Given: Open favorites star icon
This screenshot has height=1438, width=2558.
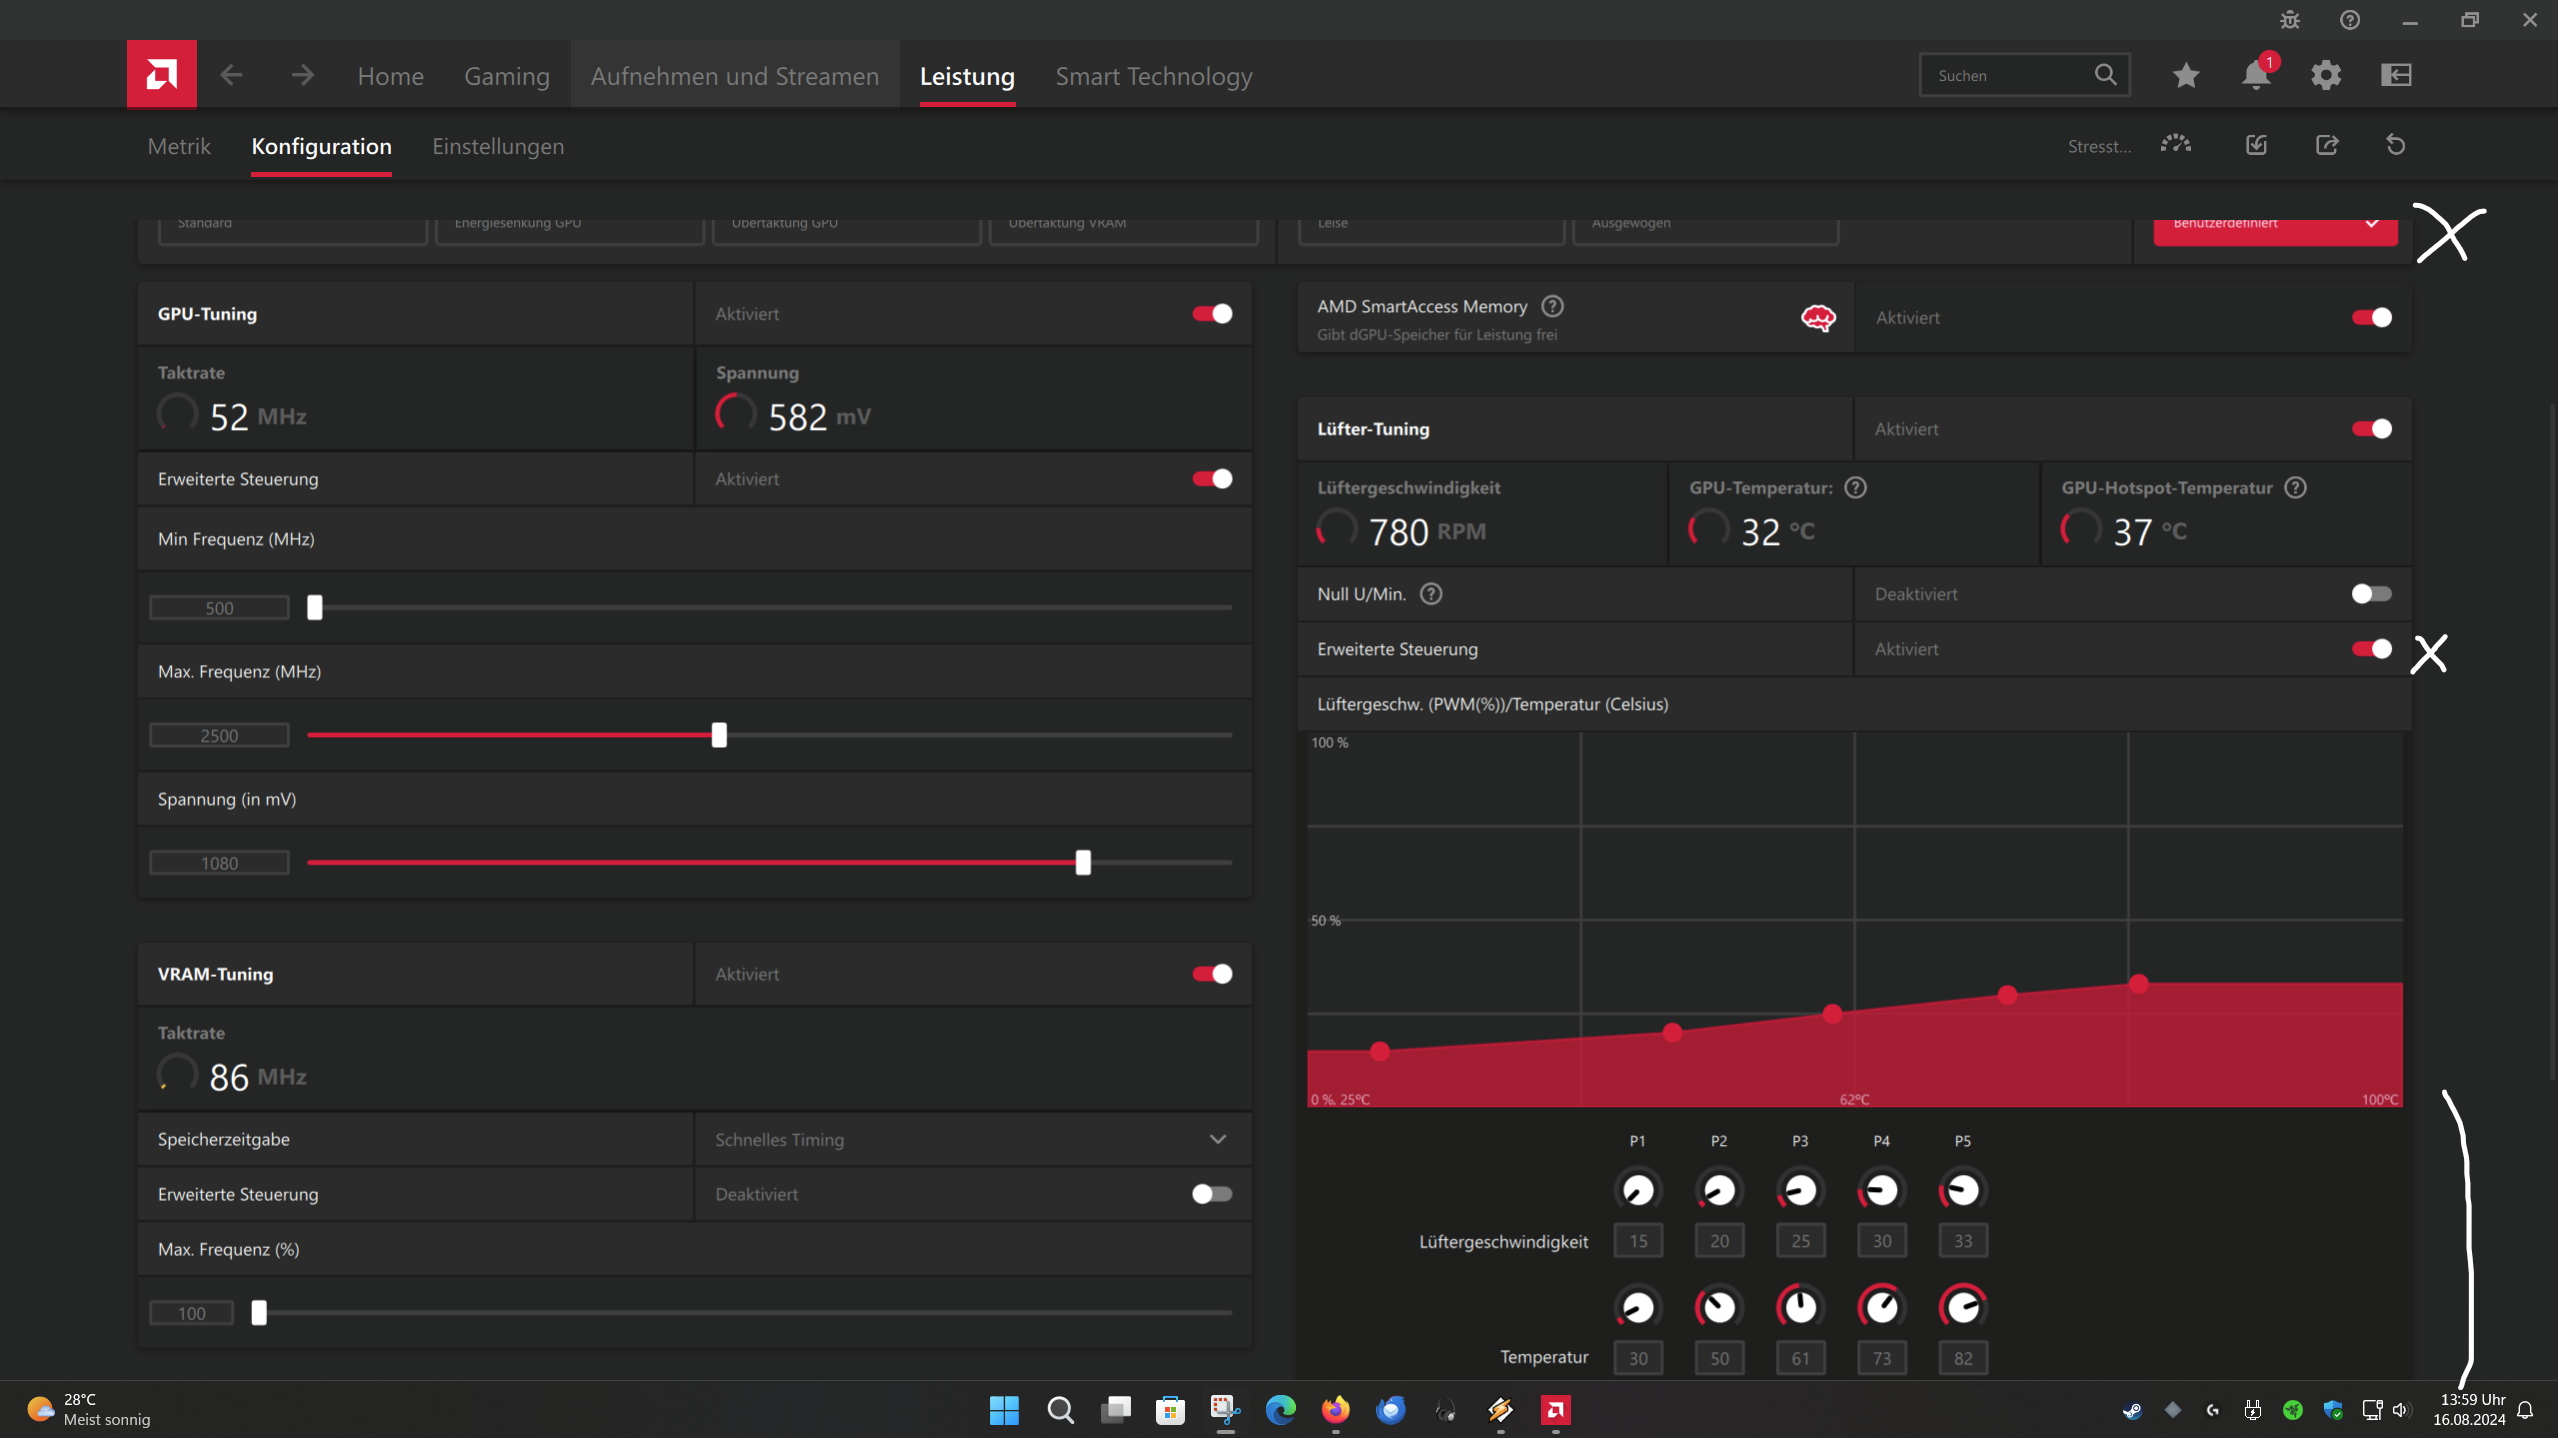Looking at the screenshot, I should pyautogui.click(x=2186, y=75).
